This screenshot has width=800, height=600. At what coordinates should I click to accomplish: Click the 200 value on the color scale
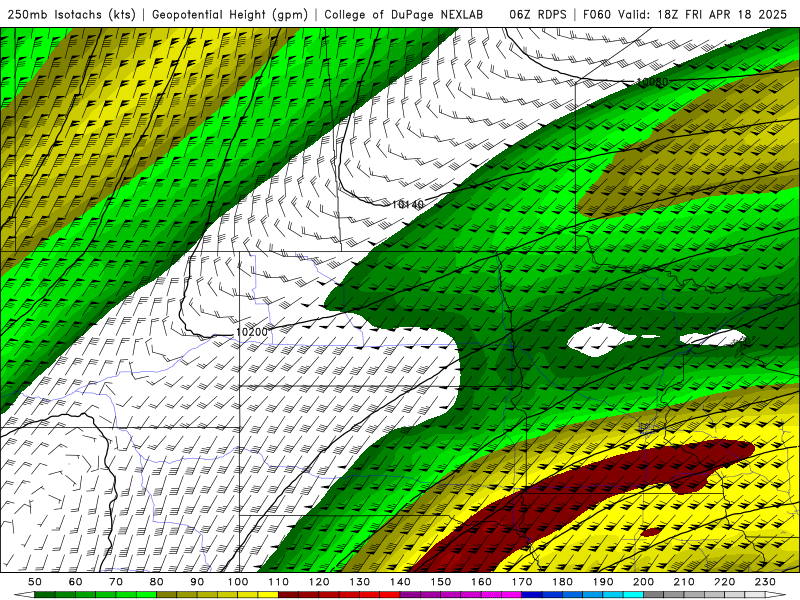(643, 582)
